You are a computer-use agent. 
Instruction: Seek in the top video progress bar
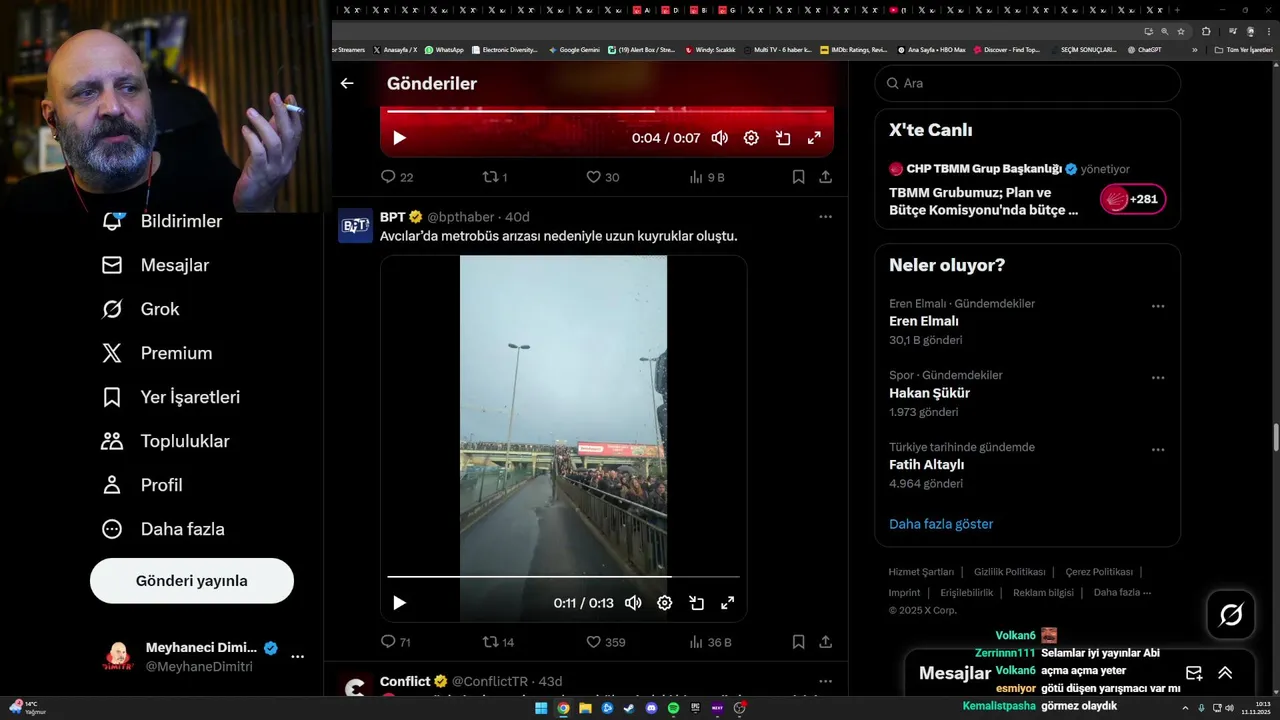point(607,111)
